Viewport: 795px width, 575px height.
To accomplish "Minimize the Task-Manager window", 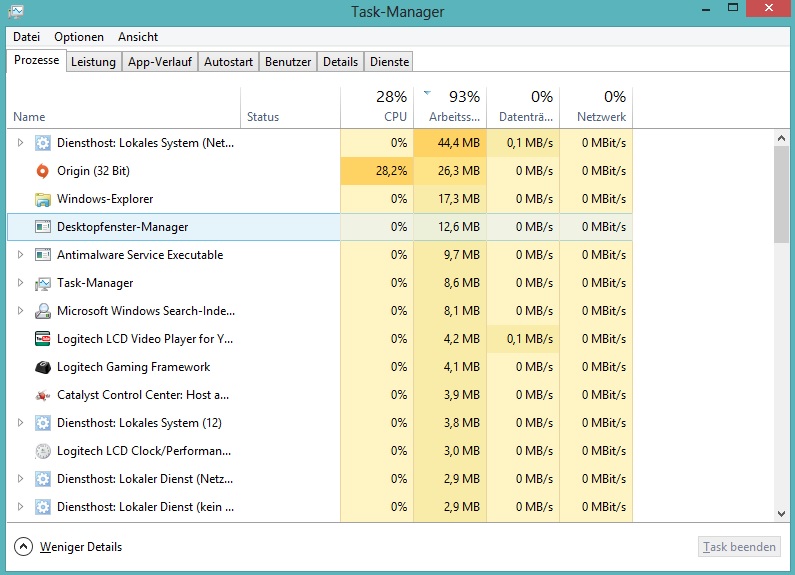I will click(x=706, y=10).
